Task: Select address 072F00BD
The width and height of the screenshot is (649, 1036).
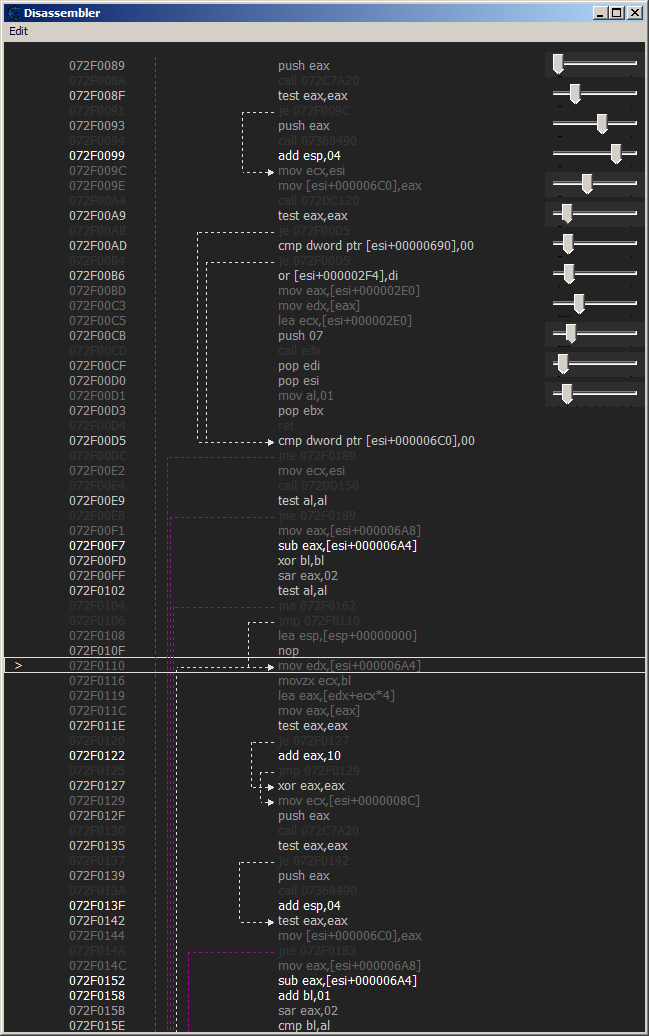Action: [x=97, y=291]
